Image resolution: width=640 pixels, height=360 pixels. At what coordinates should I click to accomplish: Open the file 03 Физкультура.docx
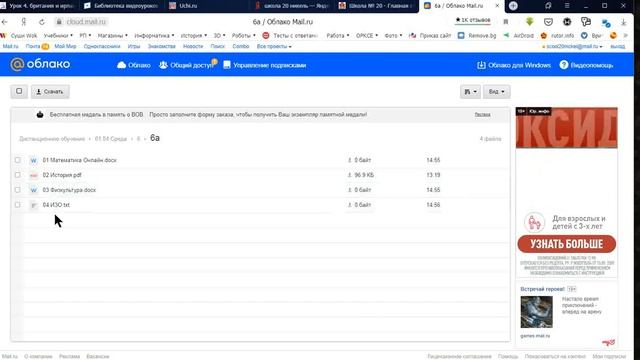coord(69,190)
